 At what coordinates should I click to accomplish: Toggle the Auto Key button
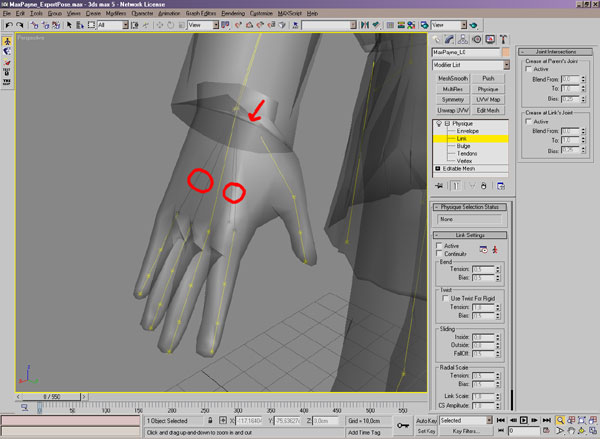[426, 420]
